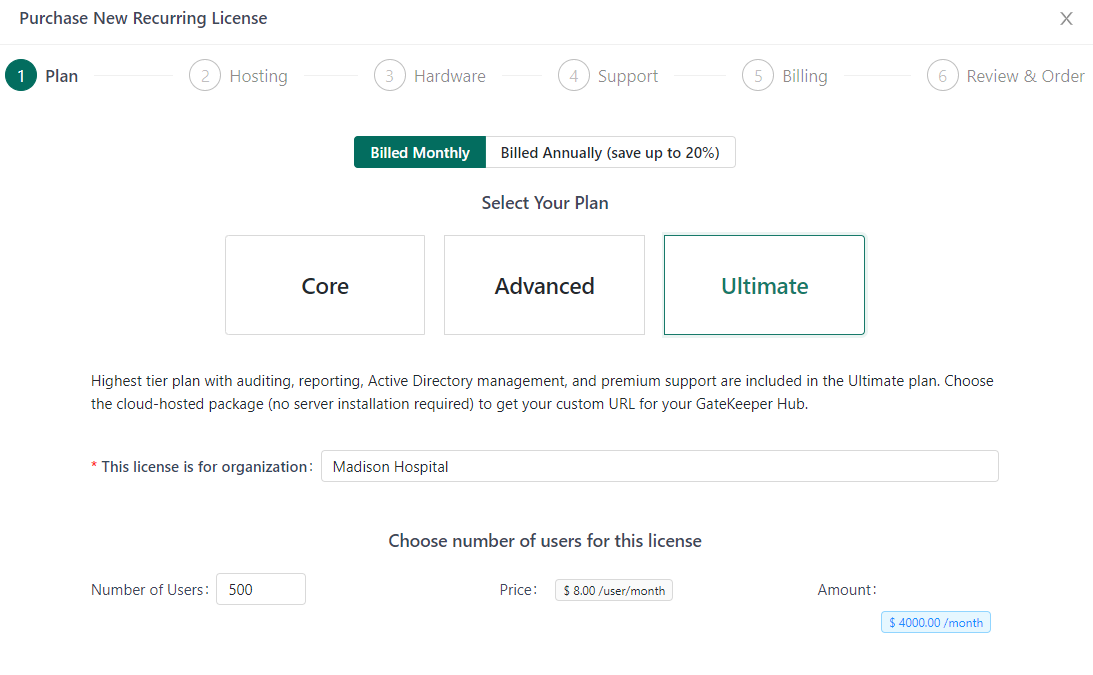Click the step 3 circle beside Hardware

point(389,76)
